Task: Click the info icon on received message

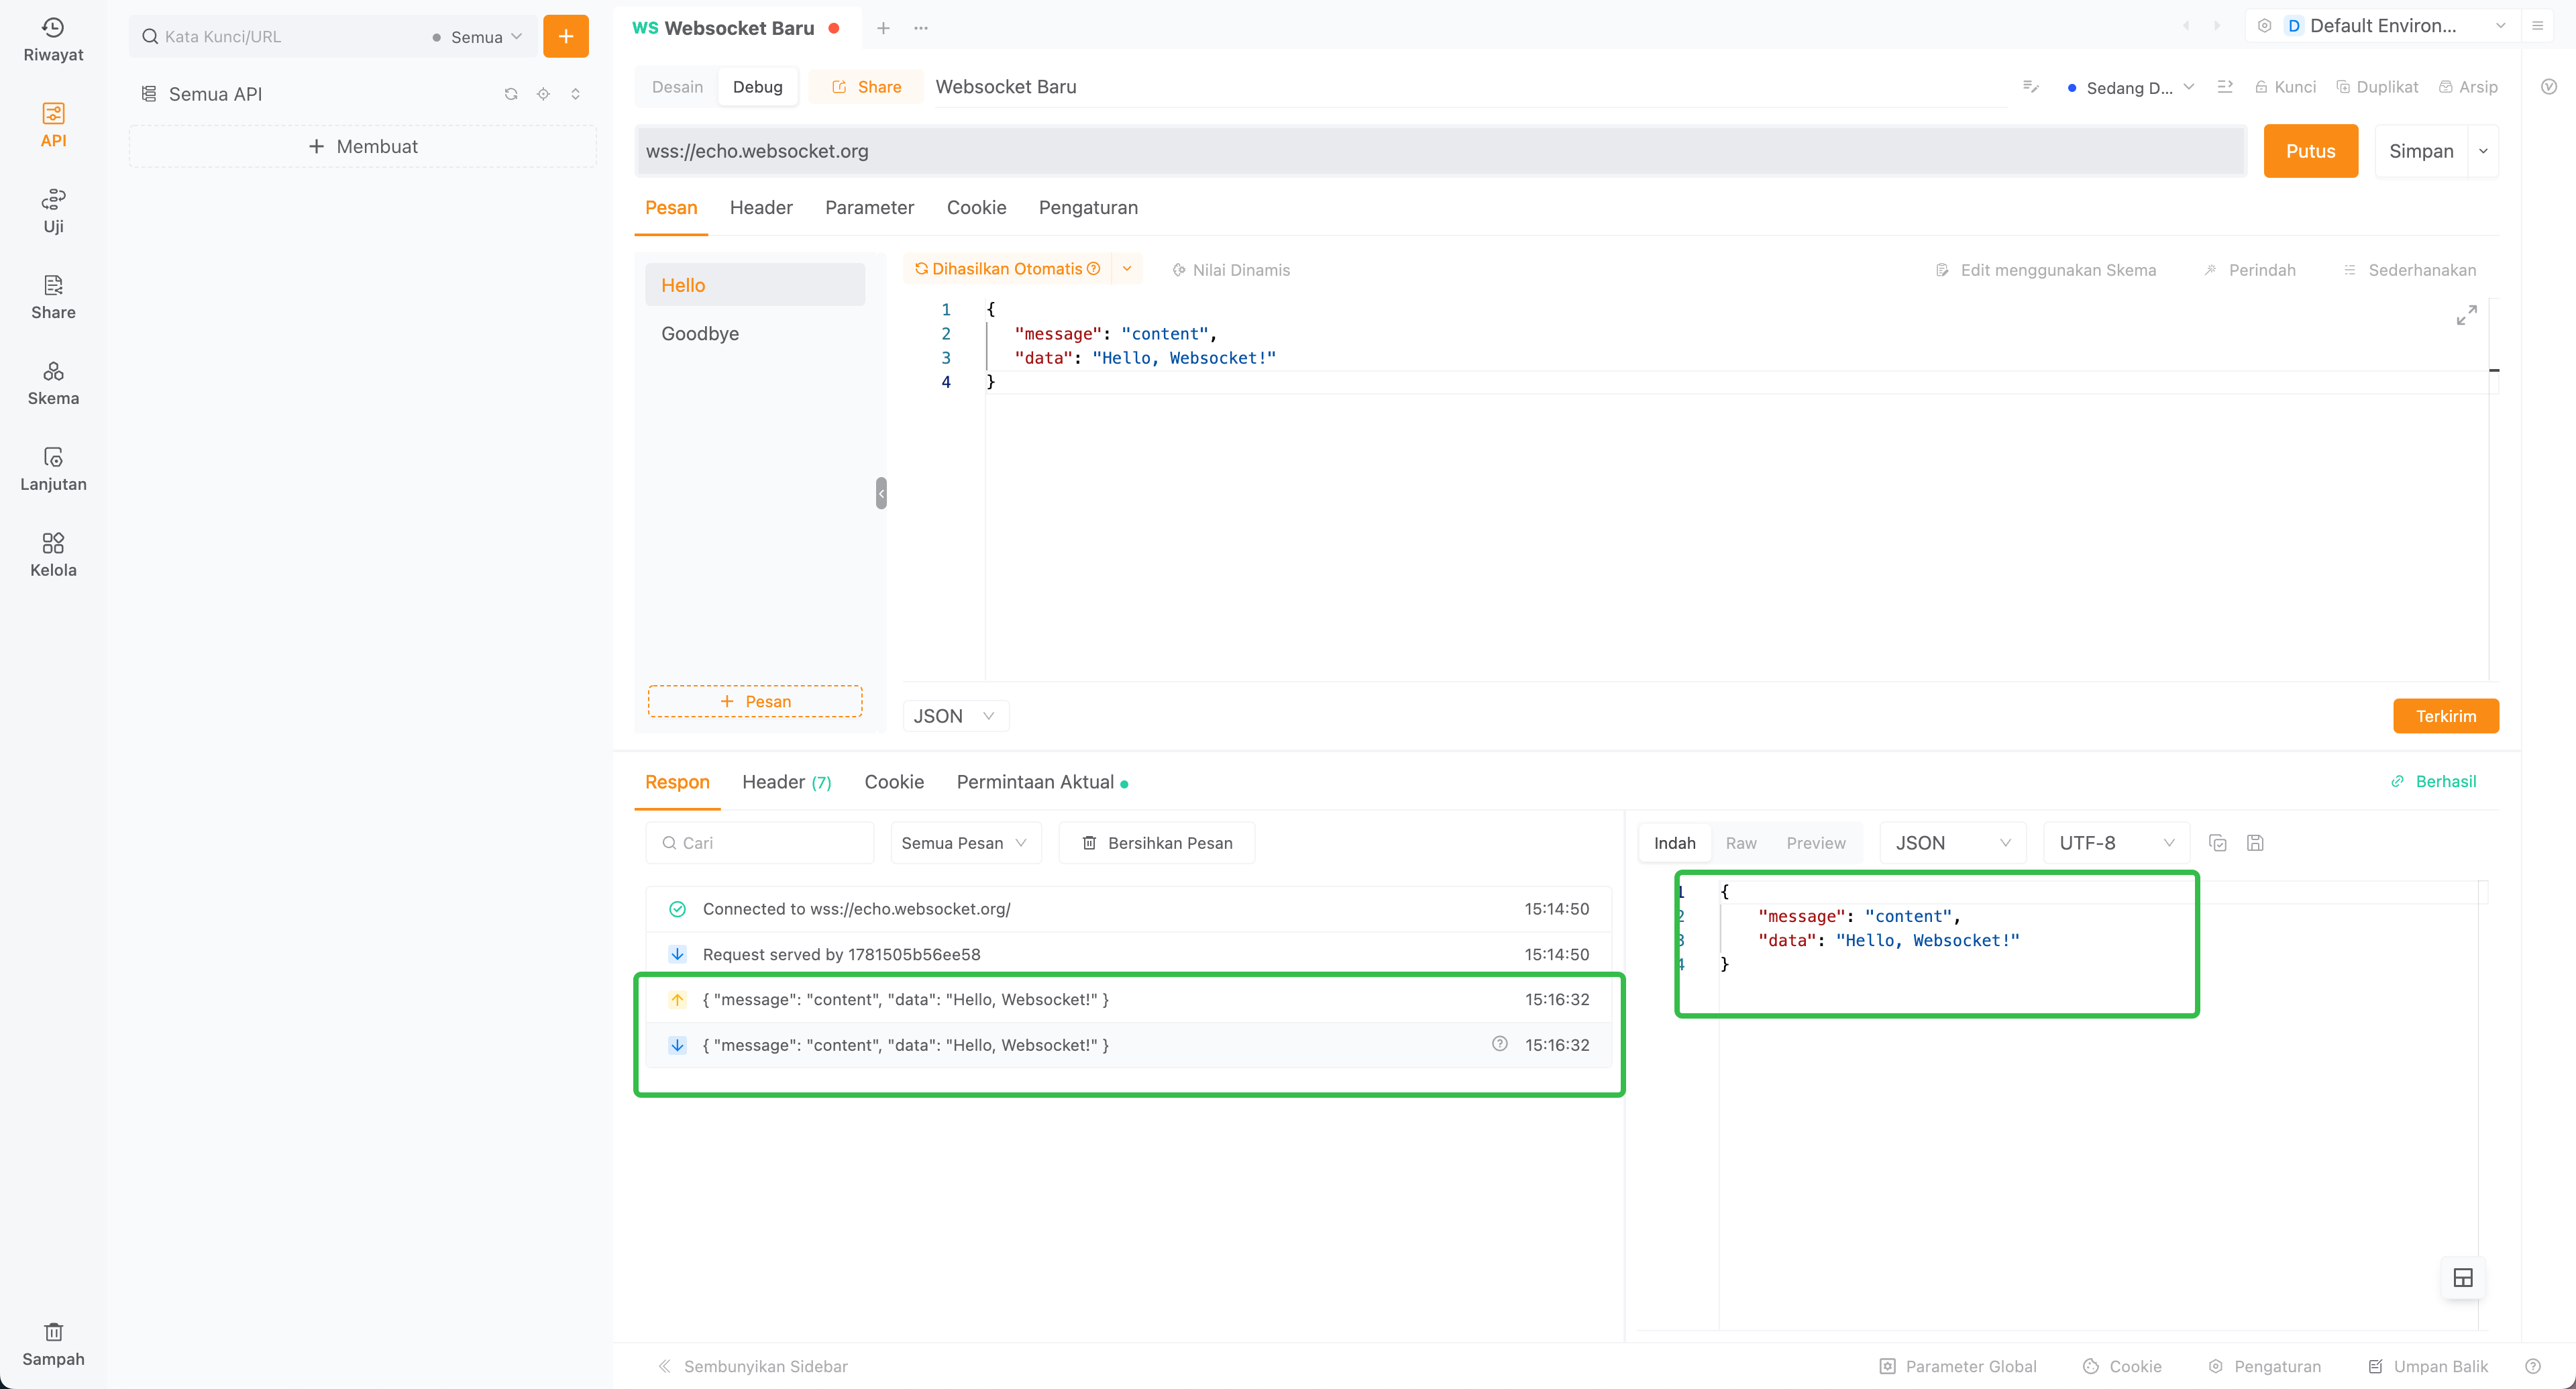Action: [1499, 1044]
